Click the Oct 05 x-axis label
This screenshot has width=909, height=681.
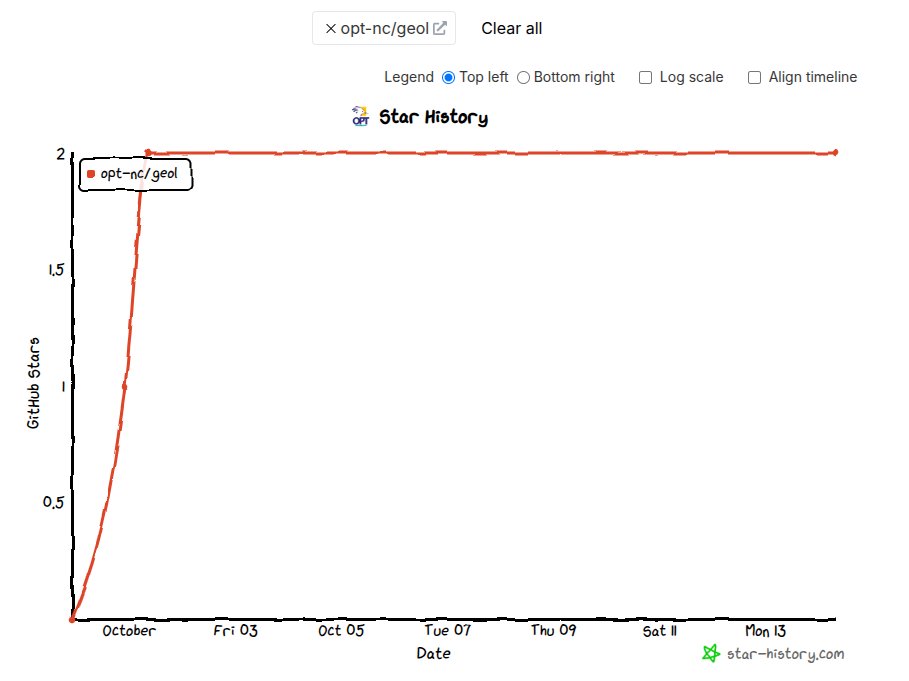341,631
